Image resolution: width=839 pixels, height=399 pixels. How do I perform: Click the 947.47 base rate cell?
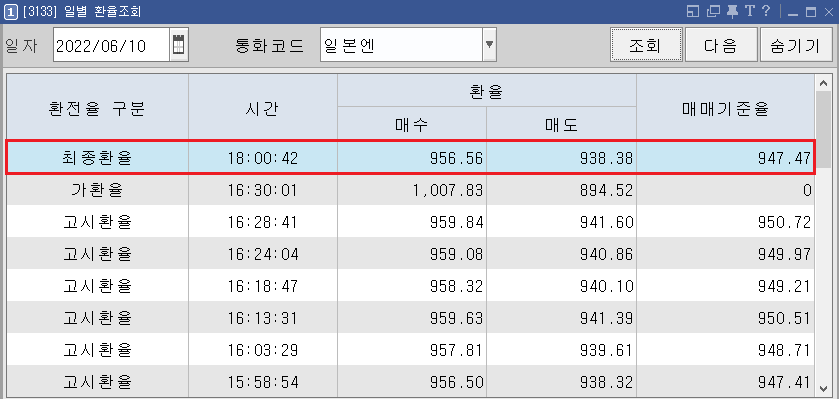tap(725, 158)
